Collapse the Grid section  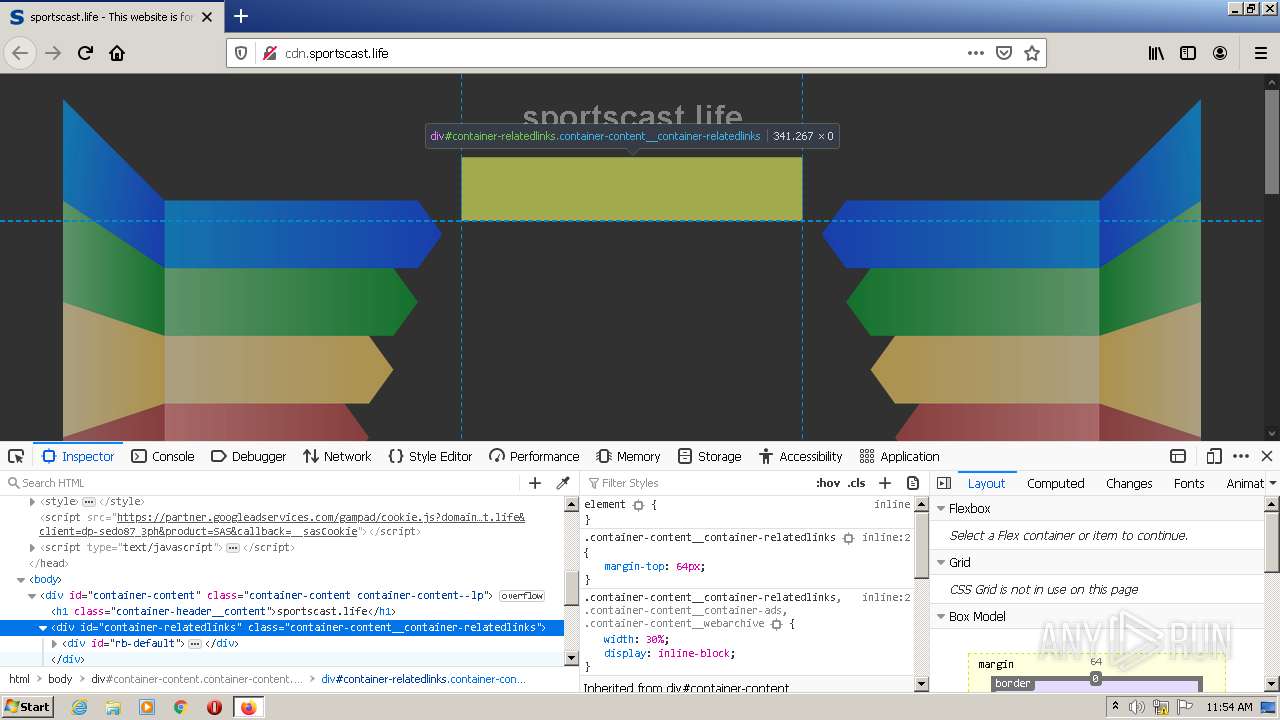941,563
